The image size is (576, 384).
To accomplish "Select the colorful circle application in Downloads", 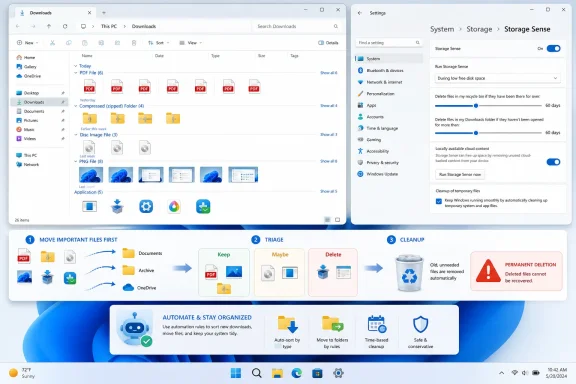I will (x=174, y=207).
